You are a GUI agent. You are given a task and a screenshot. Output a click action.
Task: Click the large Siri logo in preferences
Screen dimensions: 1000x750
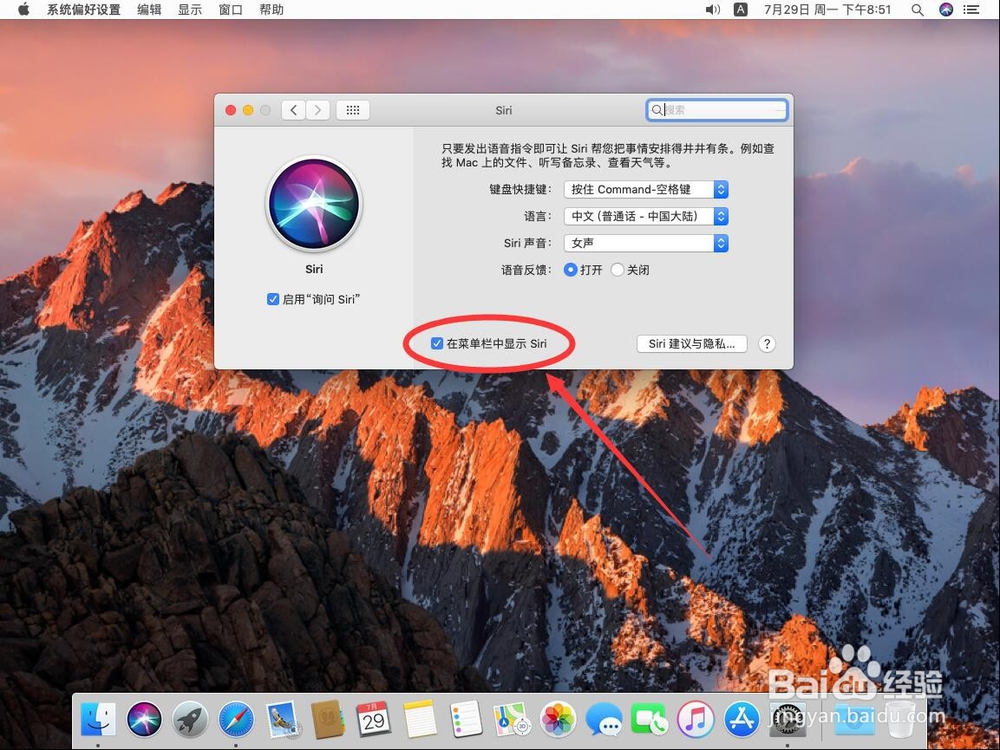[x=314, y=204]
